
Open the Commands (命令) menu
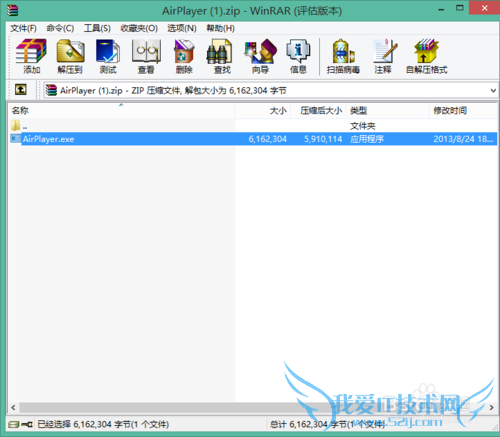(x=60, y=28)
